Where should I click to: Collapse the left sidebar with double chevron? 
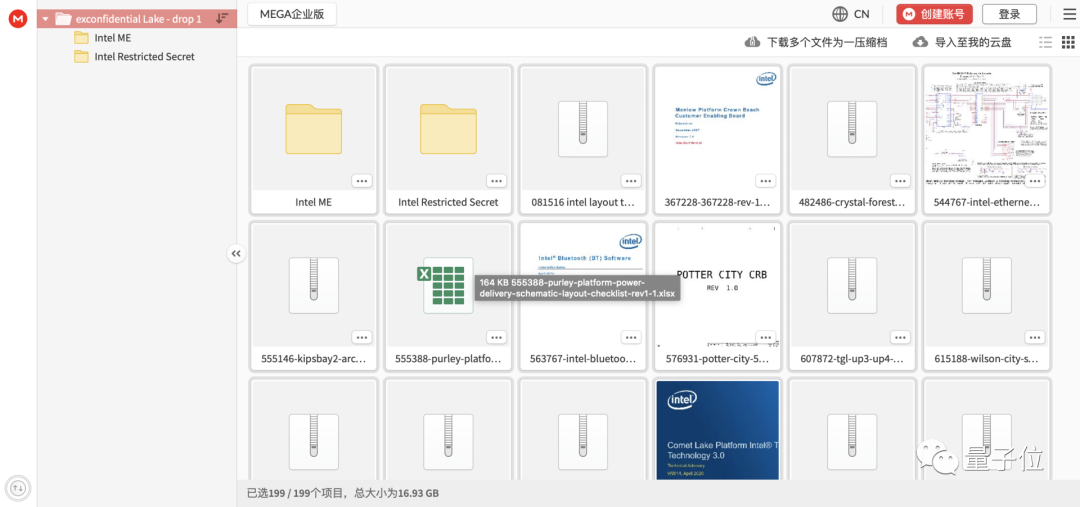click(x=236, y=254)
